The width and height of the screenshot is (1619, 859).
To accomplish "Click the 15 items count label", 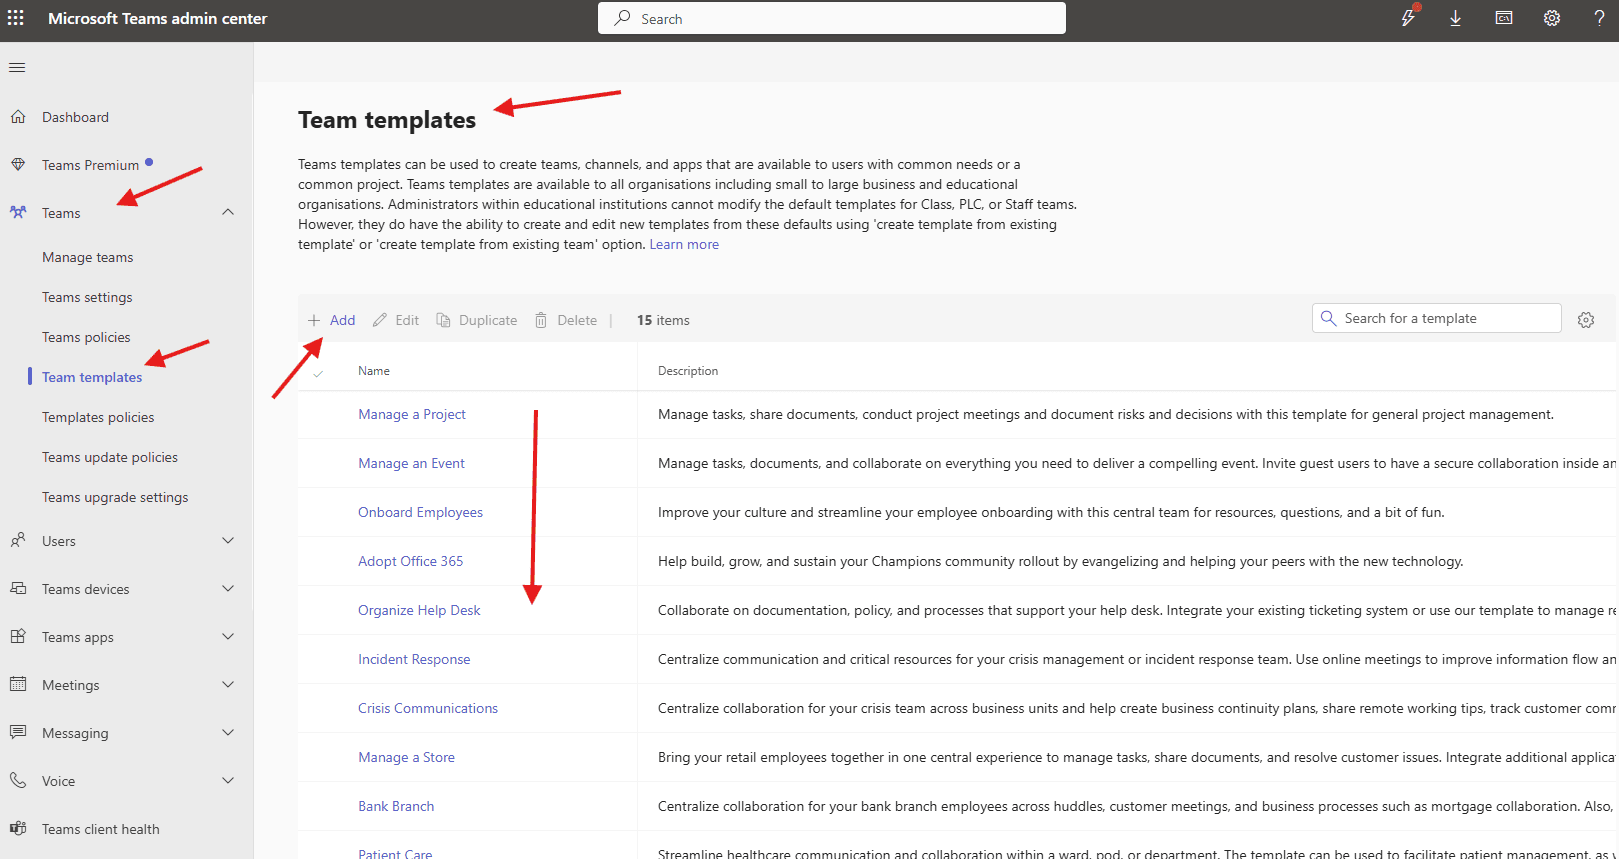I will point(663,320).
